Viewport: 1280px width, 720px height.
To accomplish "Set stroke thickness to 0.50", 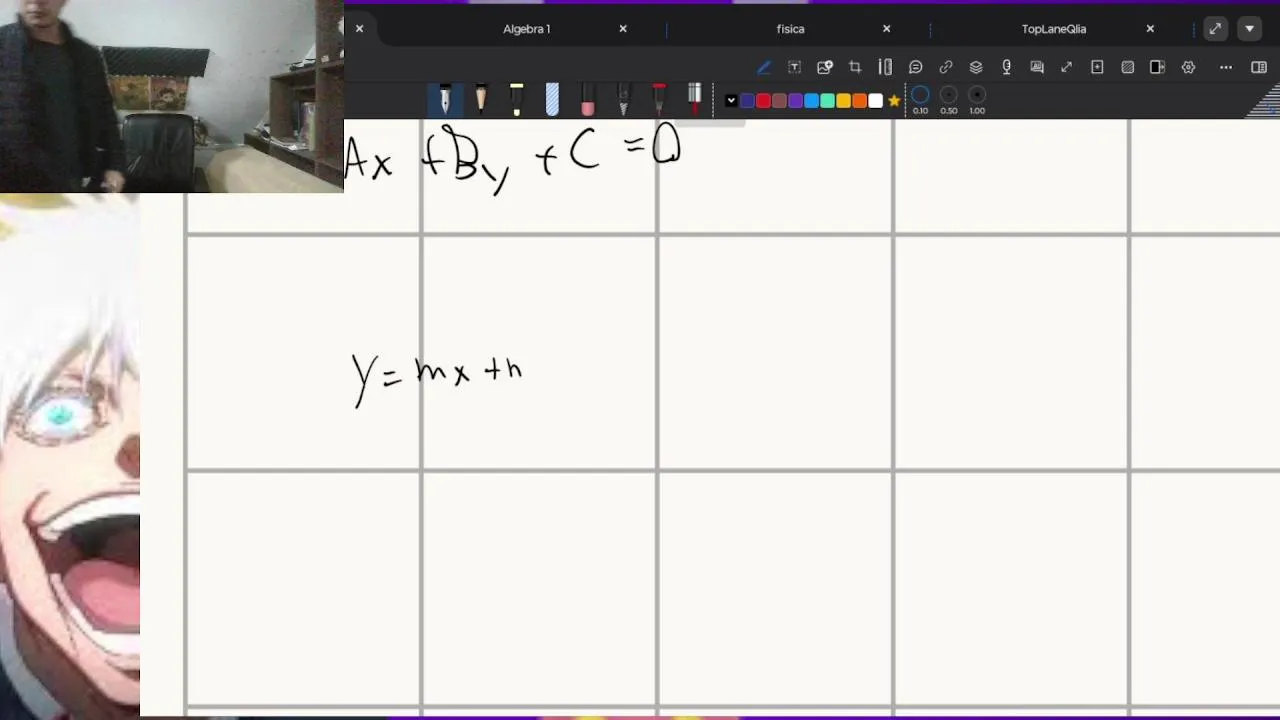I will [949, 99].
